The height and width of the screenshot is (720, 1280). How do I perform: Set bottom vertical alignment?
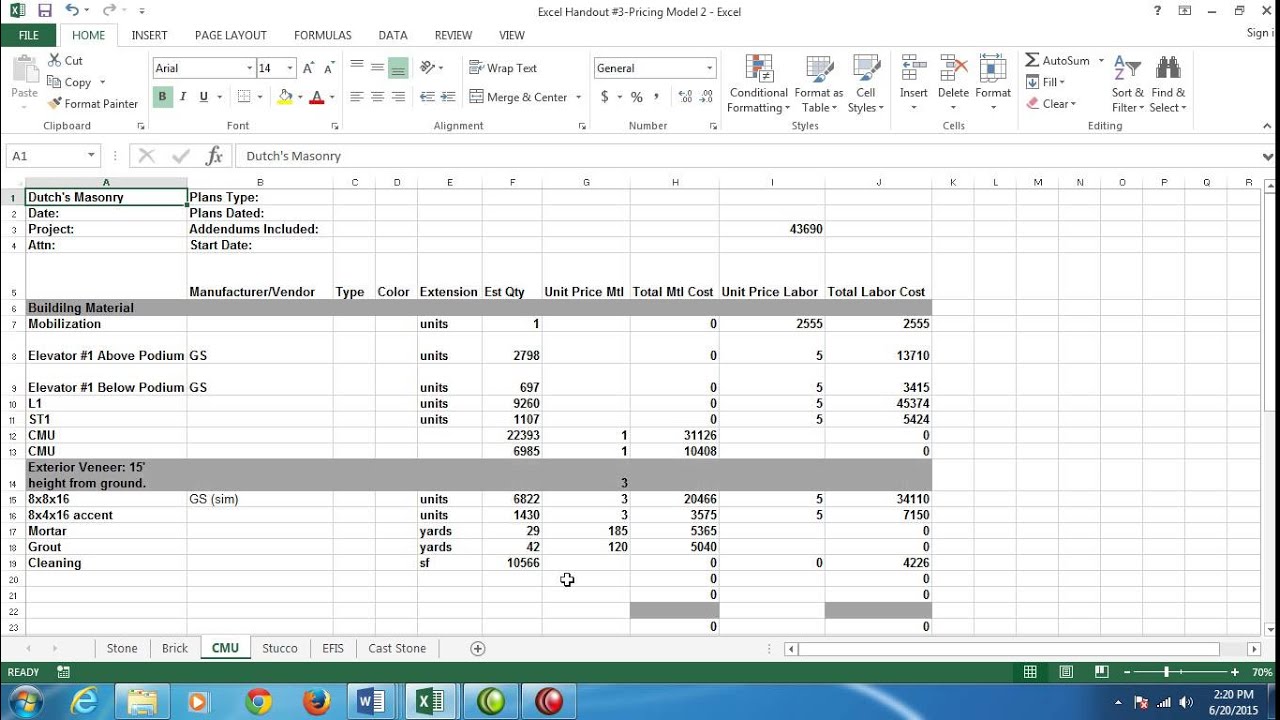click(398, 68)
